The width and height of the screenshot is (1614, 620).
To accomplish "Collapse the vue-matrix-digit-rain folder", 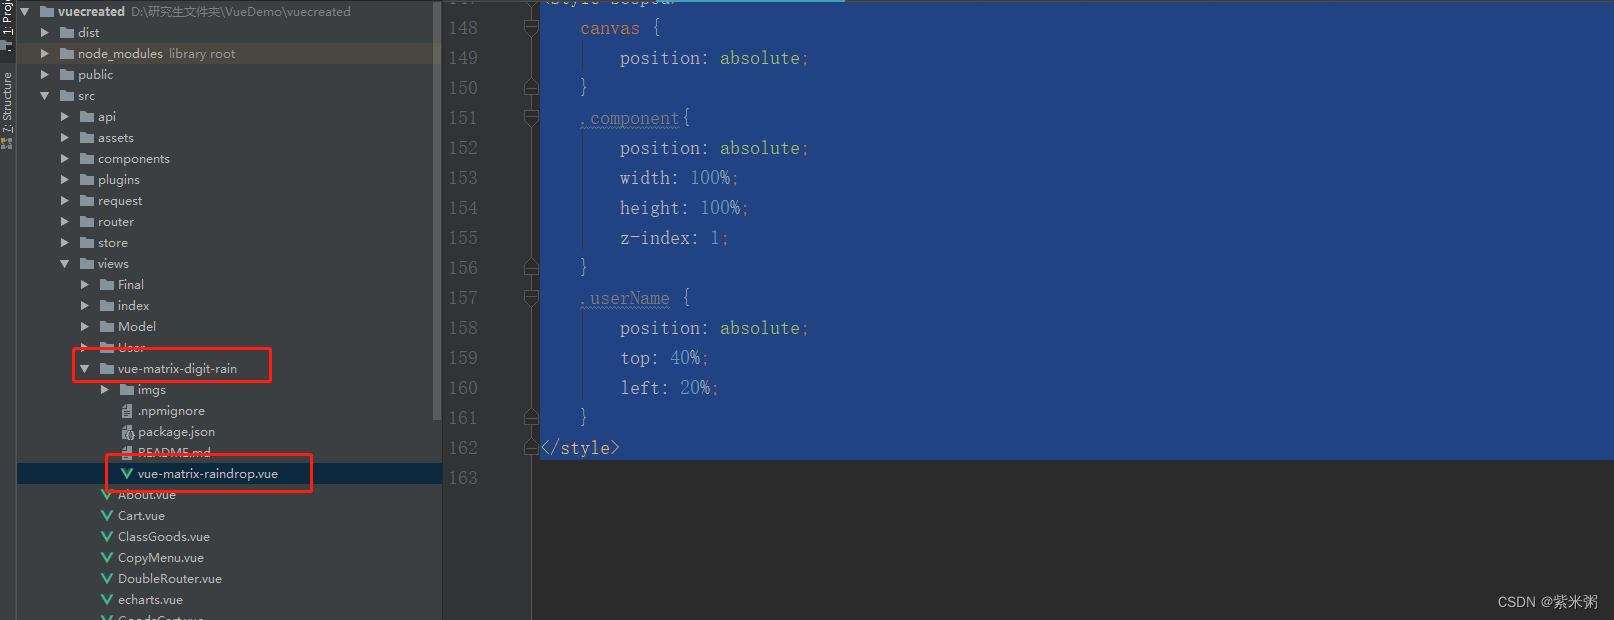I will pyautogui.click(x=85, y=369).
